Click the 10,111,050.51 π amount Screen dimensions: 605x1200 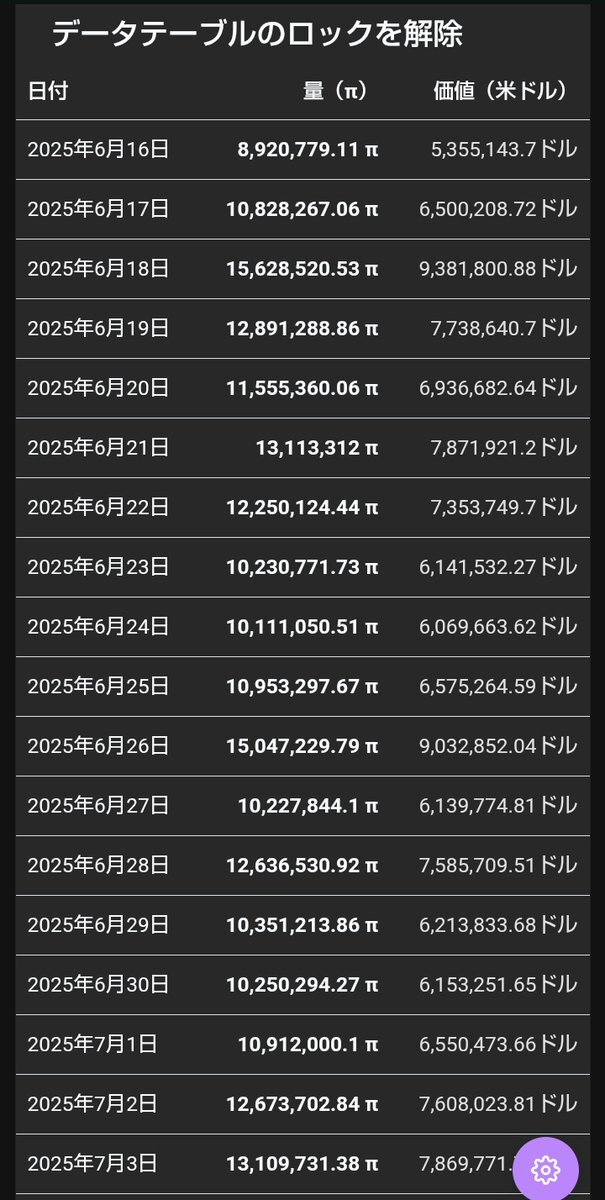click(x=302, y=627)
